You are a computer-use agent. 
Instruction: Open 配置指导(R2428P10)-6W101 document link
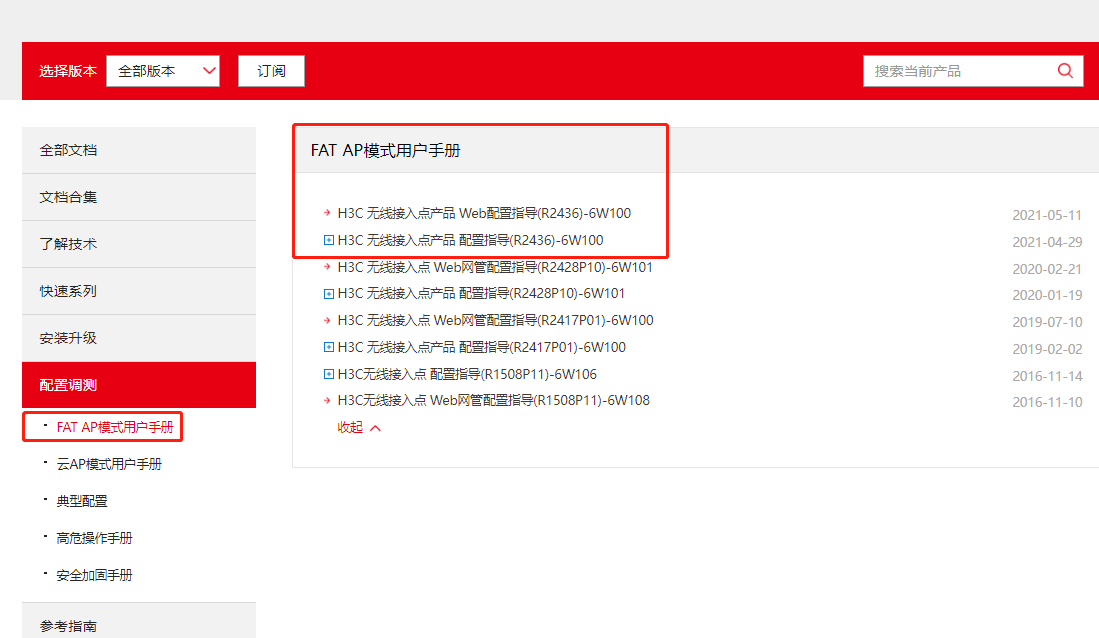(x=481, y=294)
